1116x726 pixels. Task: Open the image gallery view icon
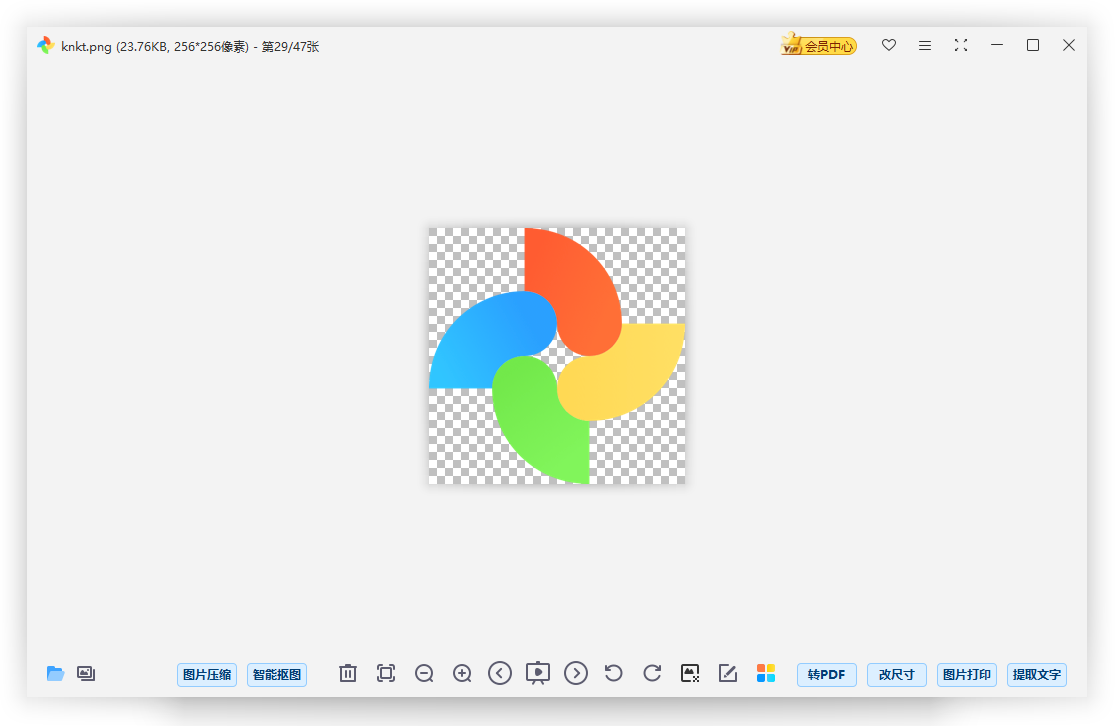tap(86, 674)
